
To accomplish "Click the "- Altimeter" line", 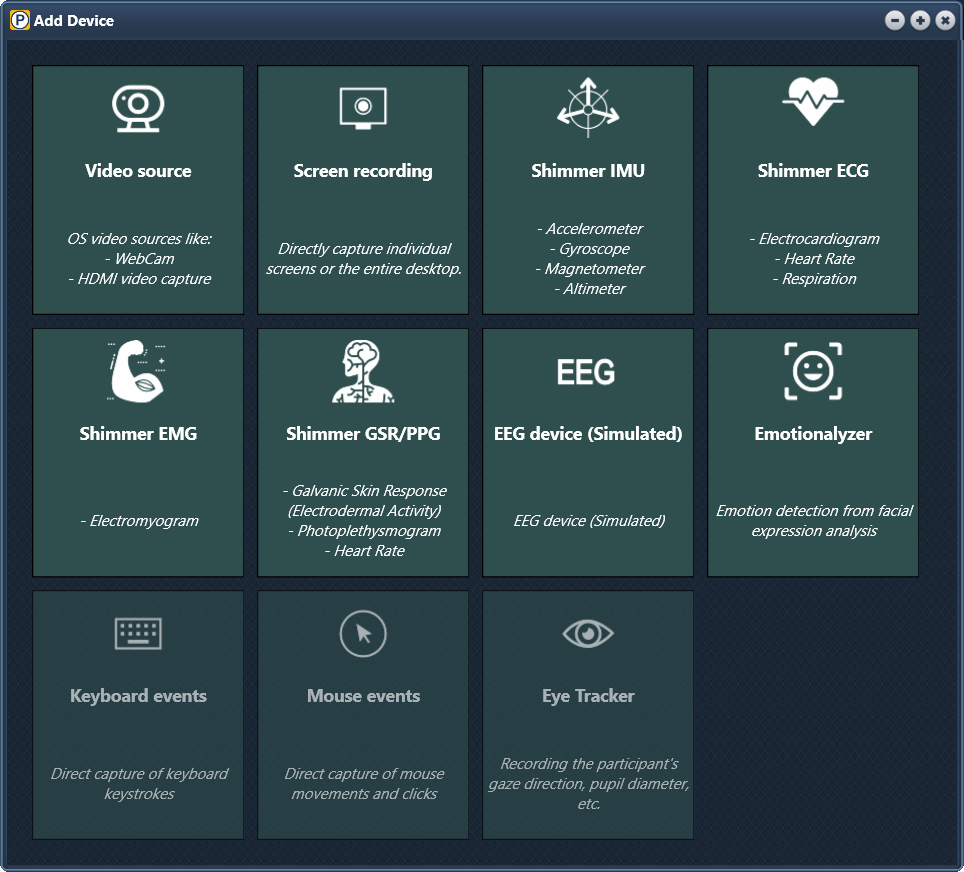I will click(x=590, y=288).
